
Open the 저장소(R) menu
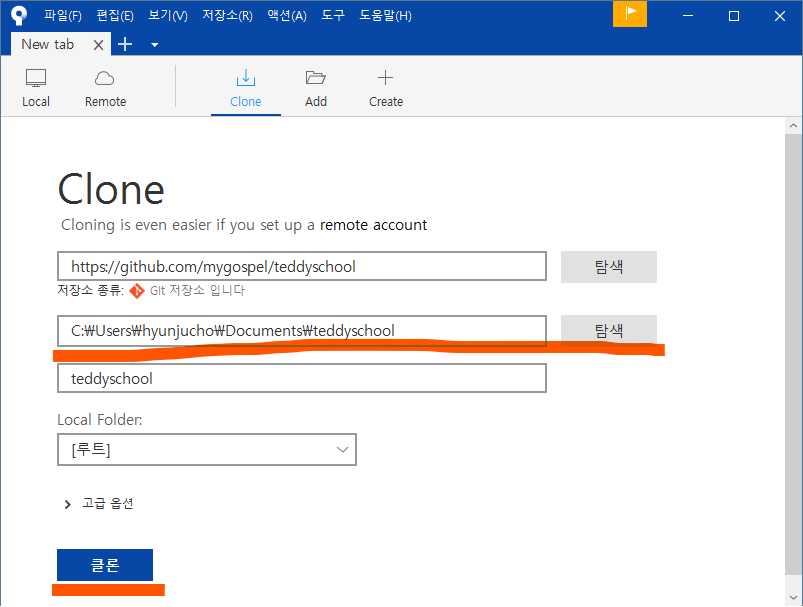coord(227,16)
